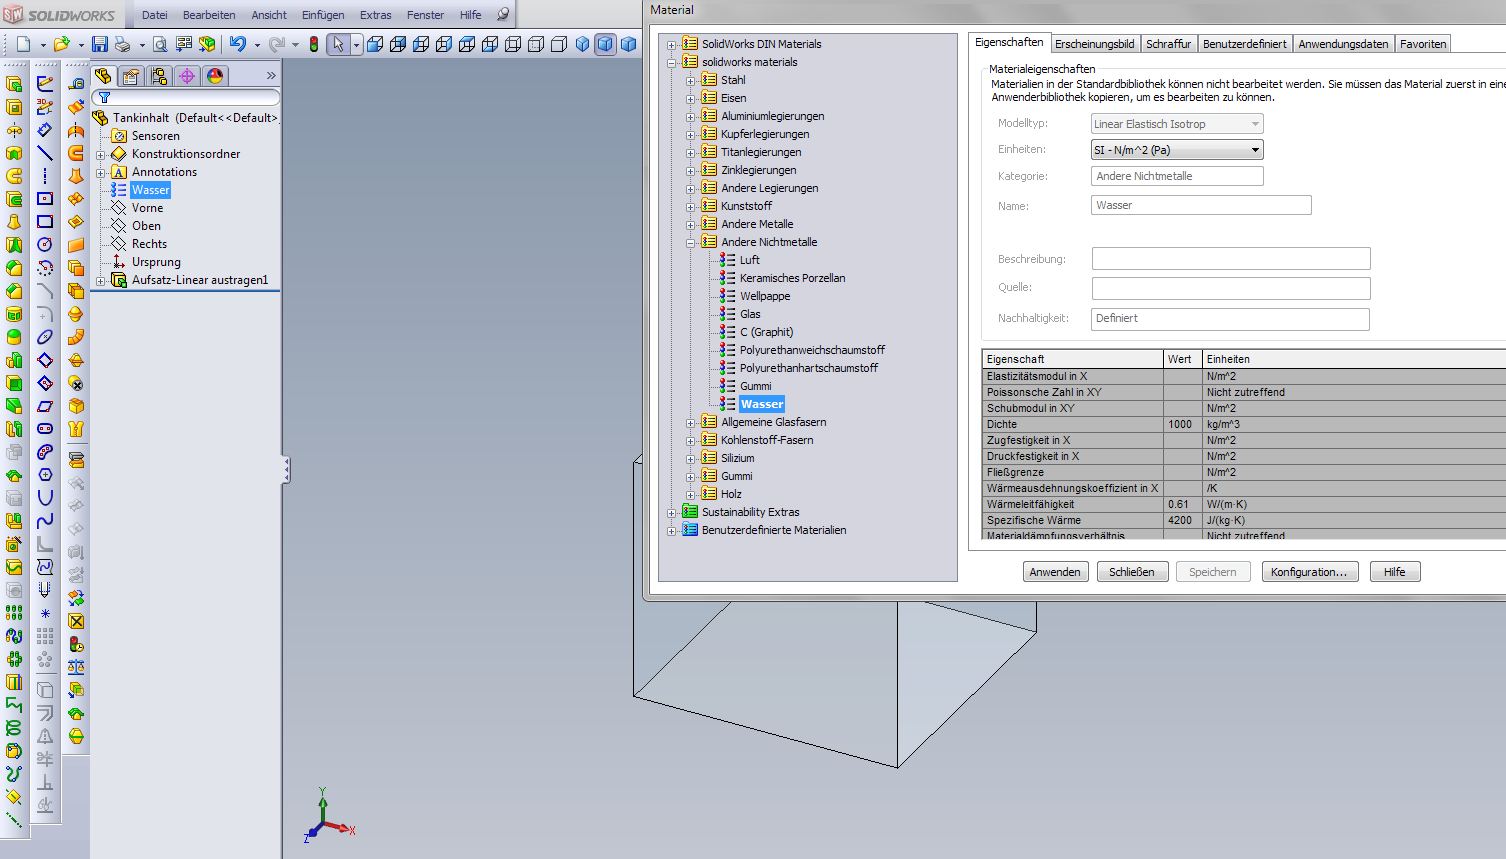
Task: Click the New document icon
Action: click(23, 44)
